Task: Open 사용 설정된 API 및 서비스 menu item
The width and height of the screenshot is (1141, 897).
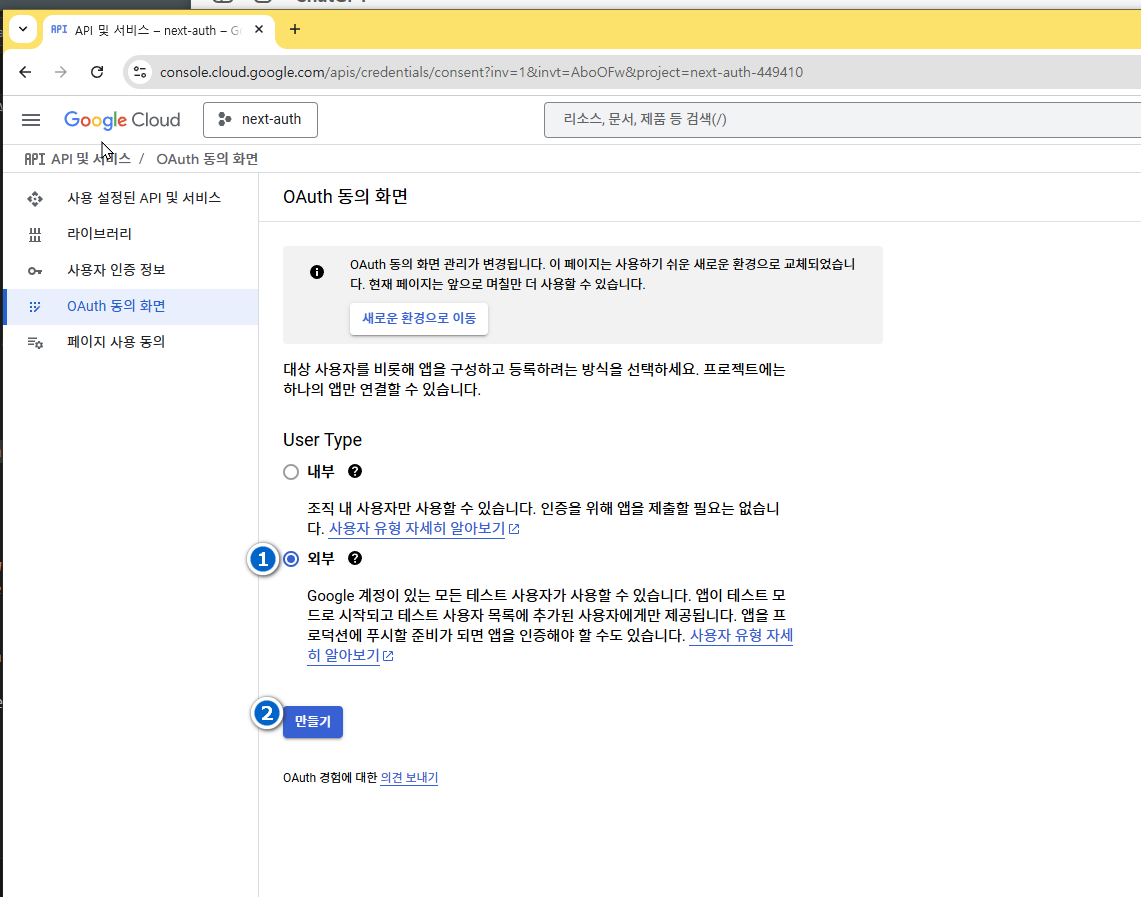Action: [x=143, y=198]
